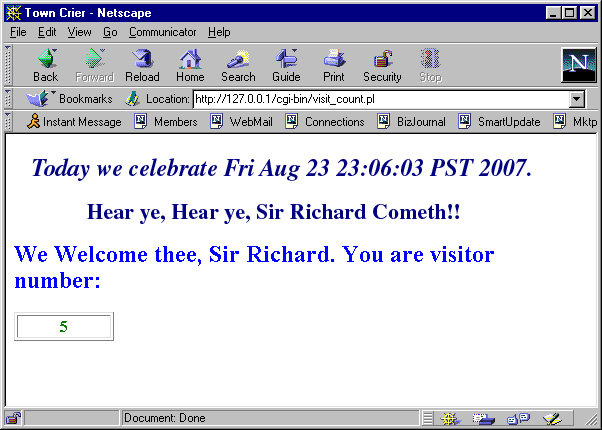Click the Stop loading button
Screen dimensions: 602x430
[x=430, y=65]
